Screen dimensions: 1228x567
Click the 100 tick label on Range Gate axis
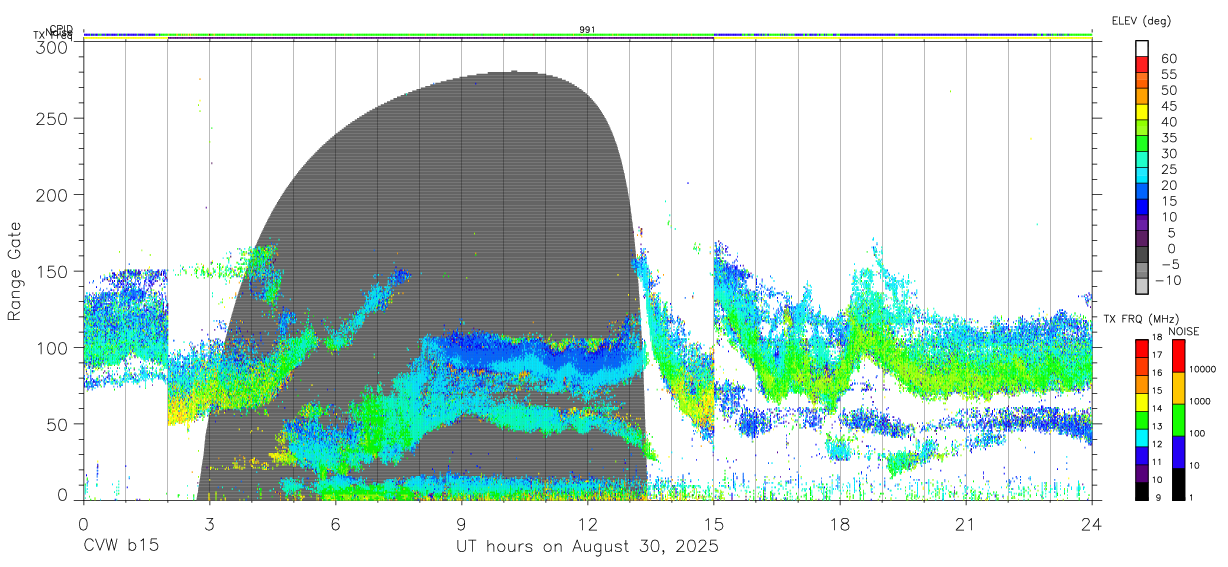[x=50, y=347]
